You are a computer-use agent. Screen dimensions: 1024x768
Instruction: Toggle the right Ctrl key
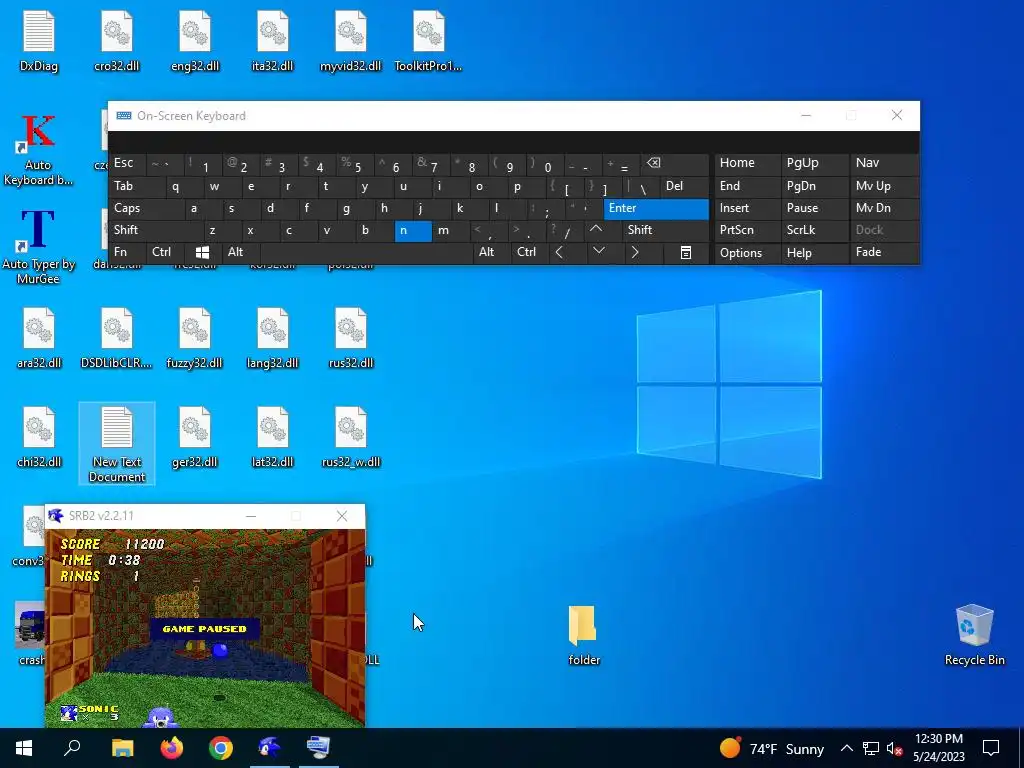coord(530,252)
